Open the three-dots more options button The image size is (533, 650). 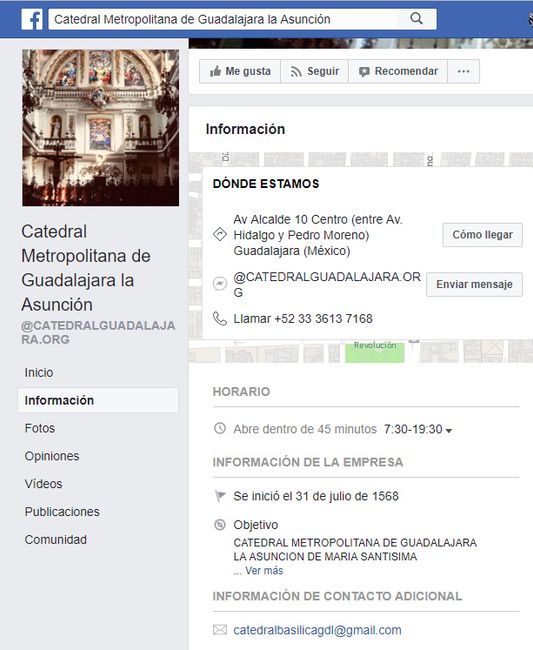pos(463,71)
